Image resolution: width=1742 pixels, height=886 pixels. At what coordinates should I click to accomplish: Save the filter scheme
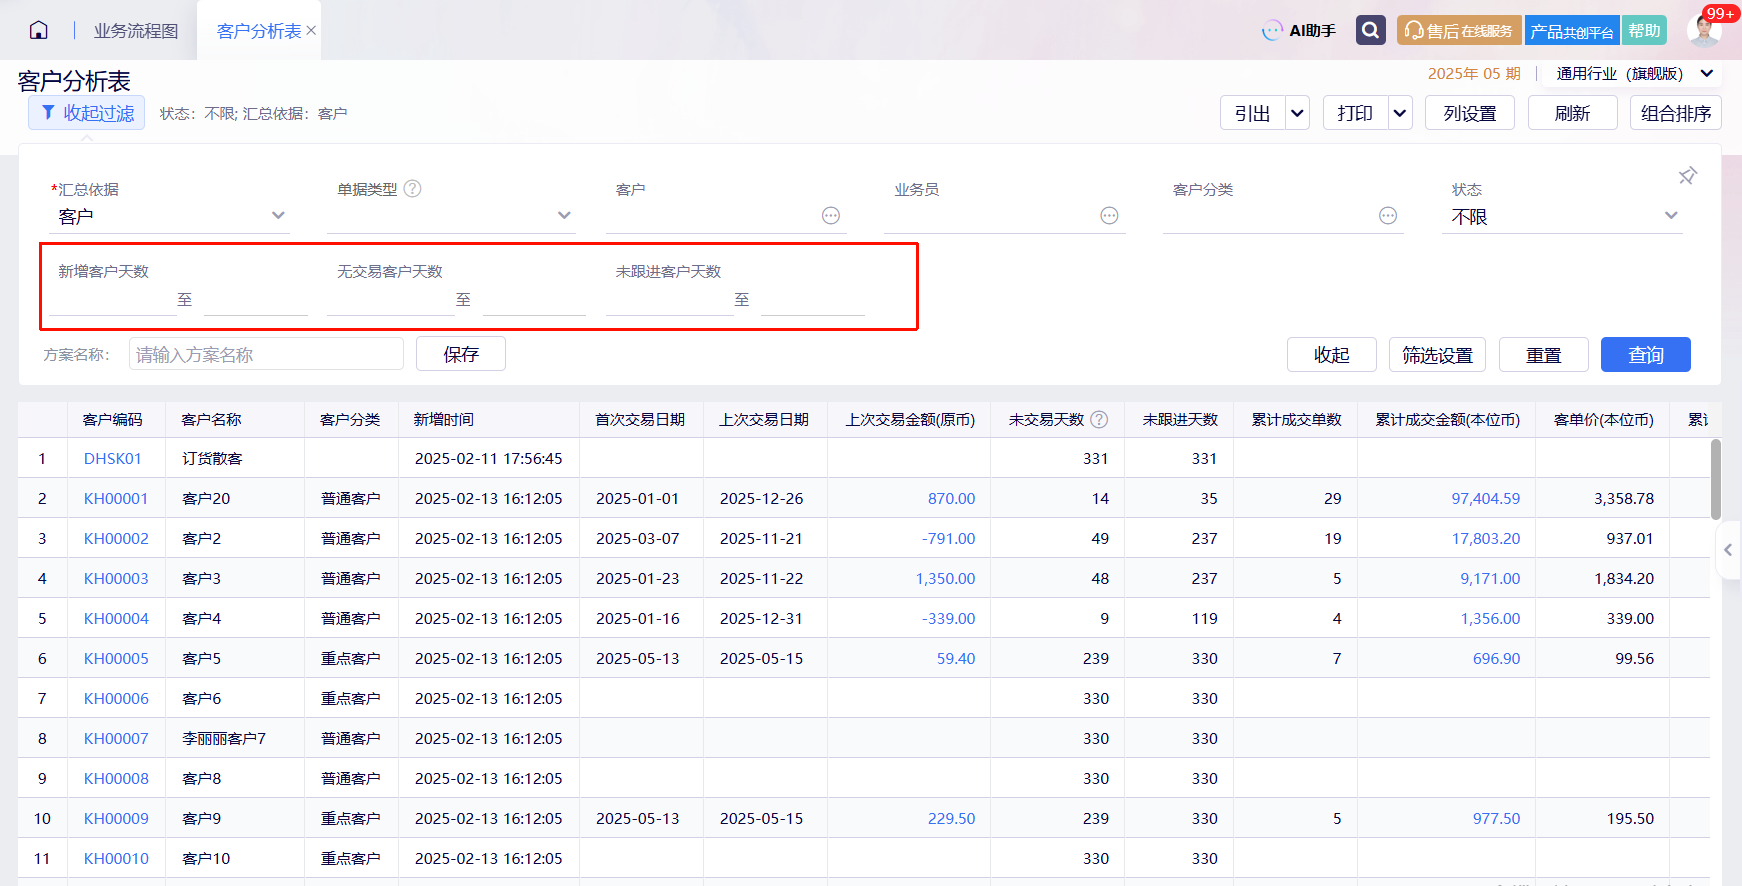(x=461, y=354)
